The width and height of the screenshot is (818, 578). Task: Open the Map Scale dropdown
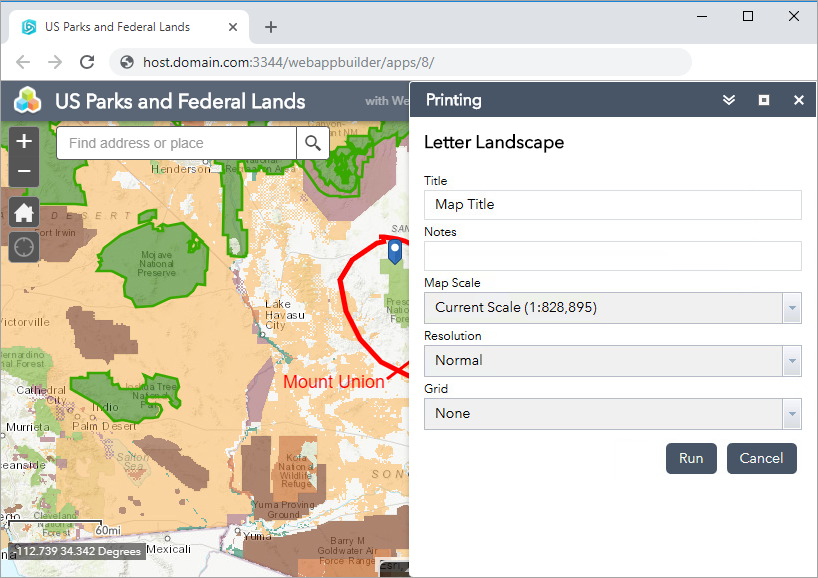[x=612, y=308]
